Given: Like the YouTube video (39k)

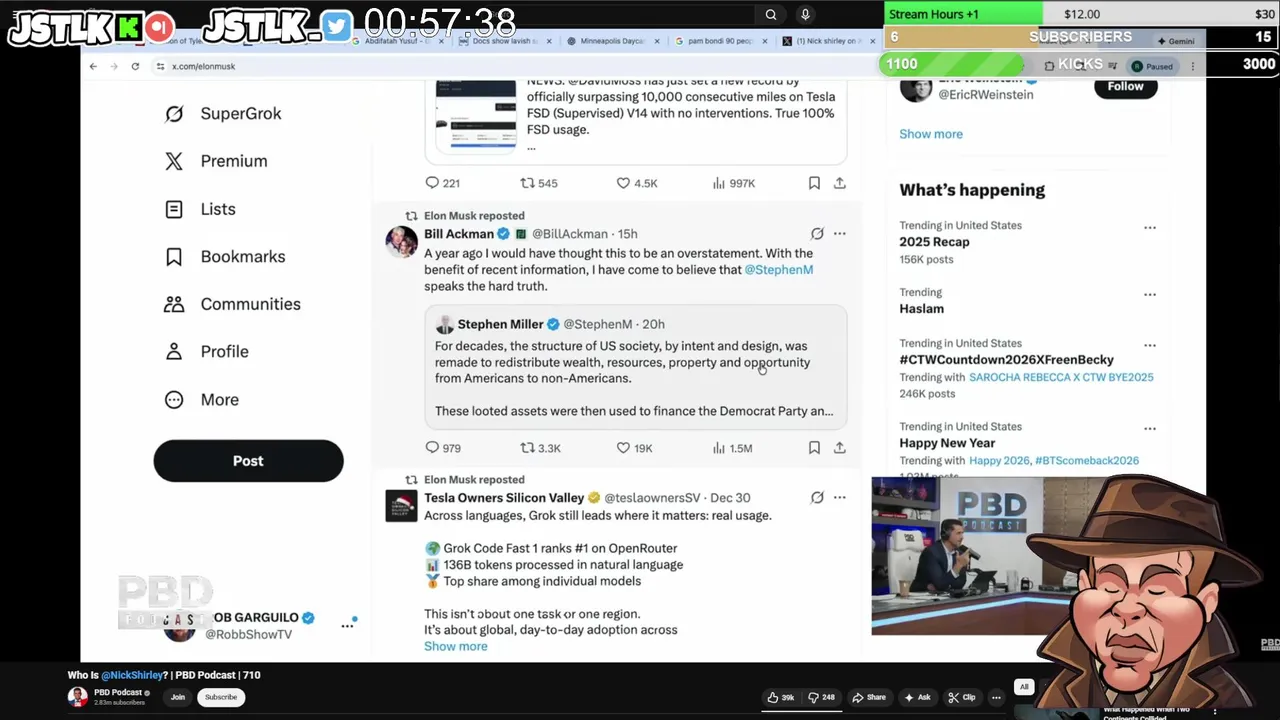Looking at the screenshot, I should tap(781, 697).
